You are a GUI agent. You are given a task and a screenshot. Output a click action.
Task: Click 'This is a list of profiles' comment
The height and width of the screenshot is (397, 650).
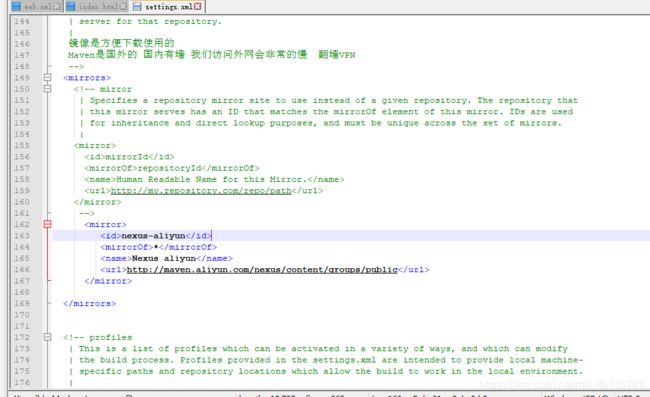323,349
